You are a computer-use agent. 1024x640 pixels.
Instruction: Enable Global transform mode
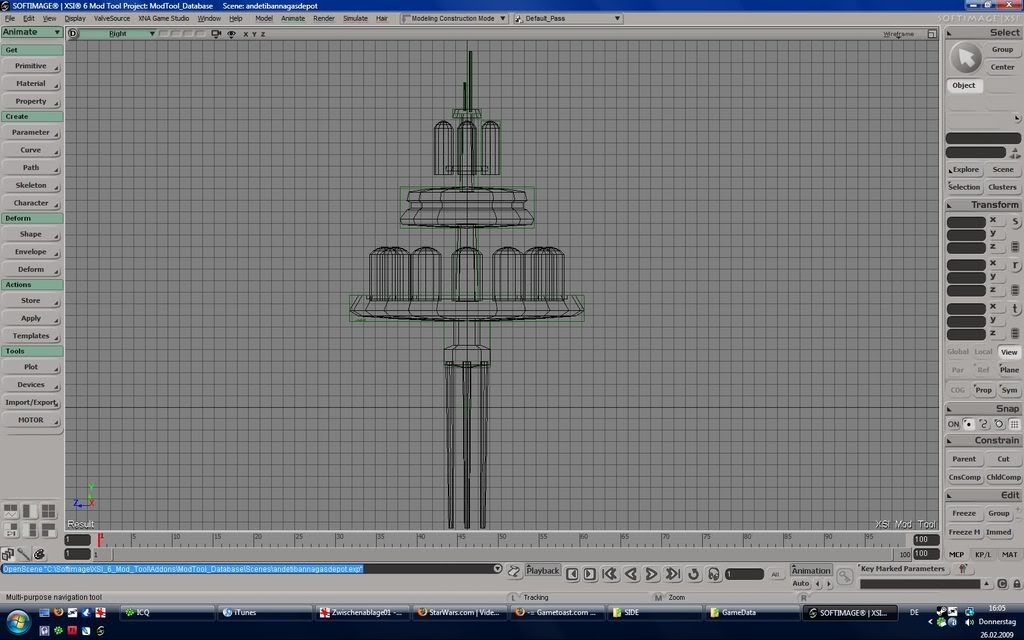(957, 352)
